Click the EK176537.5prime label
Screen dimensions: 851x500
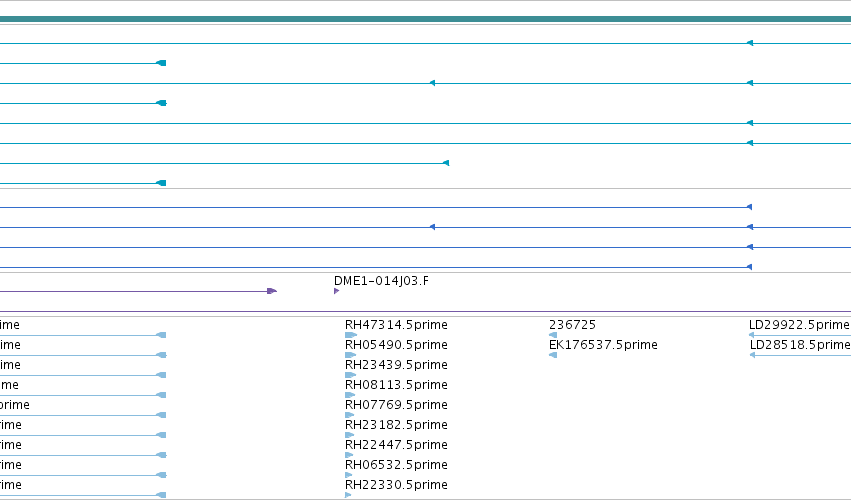[x=603, y=345]
